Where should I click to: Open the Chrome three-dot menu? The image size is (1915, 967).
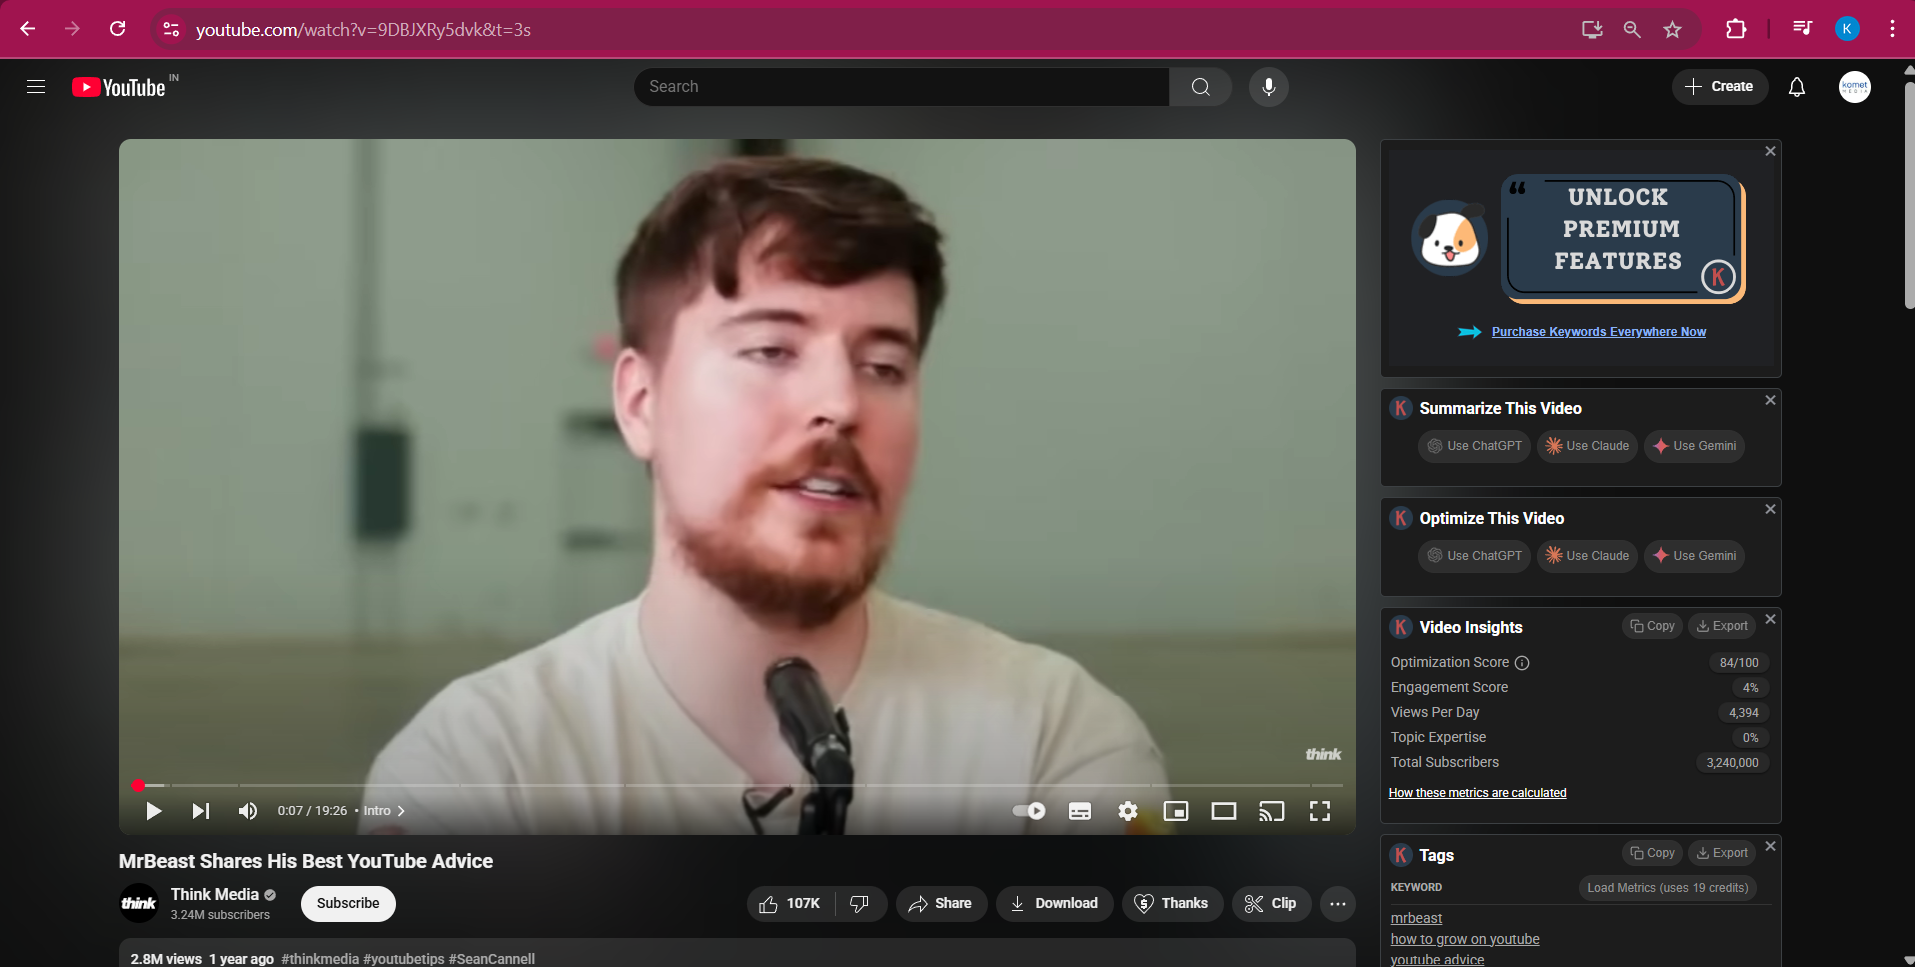(x=1892, y=29)
